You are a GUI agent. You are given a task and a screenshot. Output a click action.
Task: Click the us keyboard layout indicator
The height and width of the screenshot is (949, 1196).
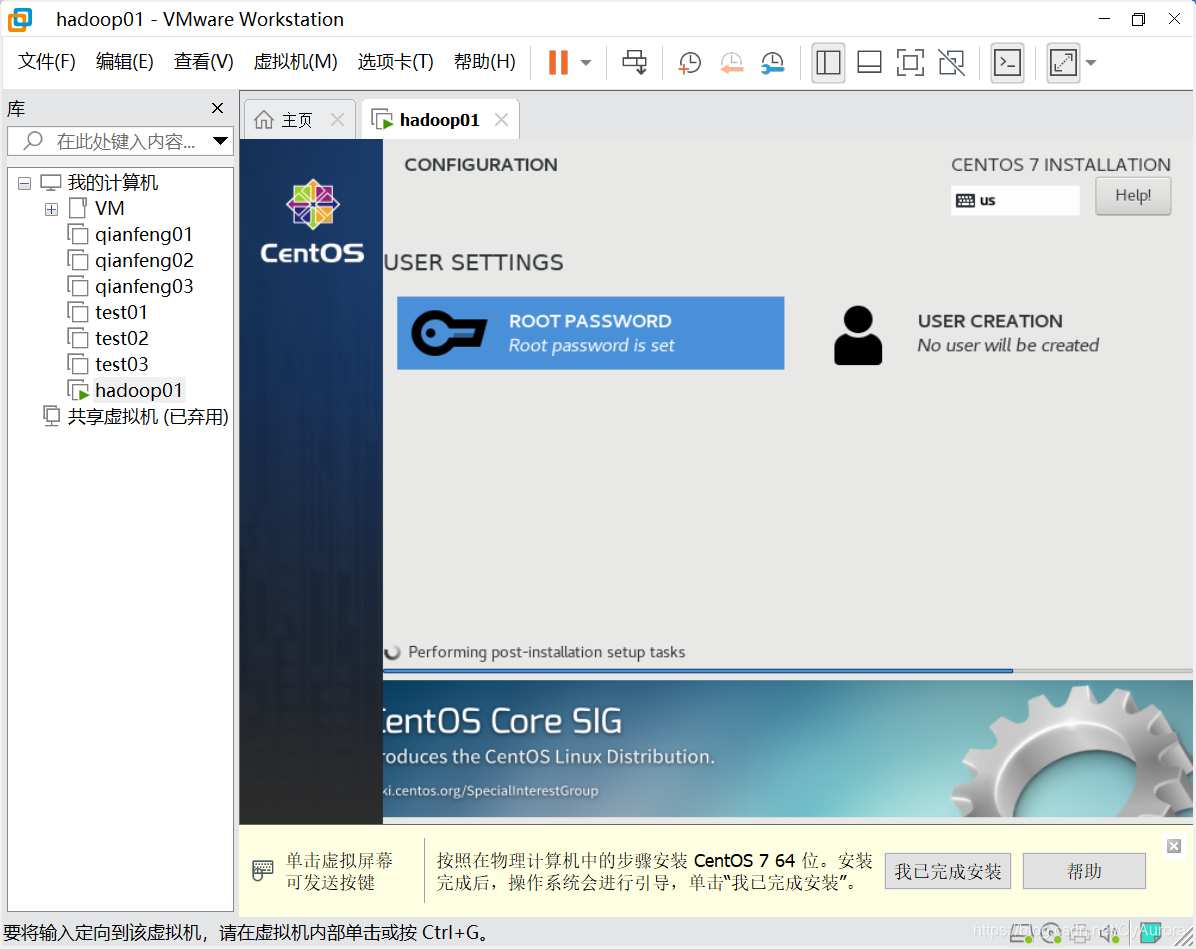[x=1014, y=201]
